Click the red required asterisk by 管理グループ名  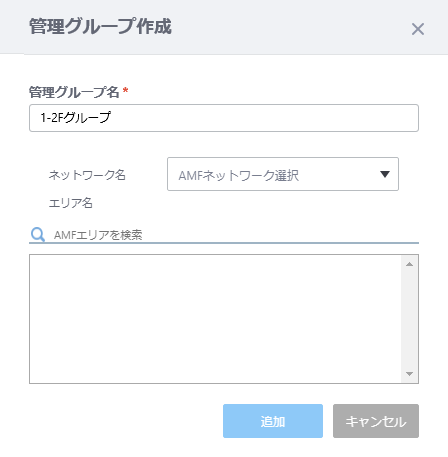[x=125, y=90]
